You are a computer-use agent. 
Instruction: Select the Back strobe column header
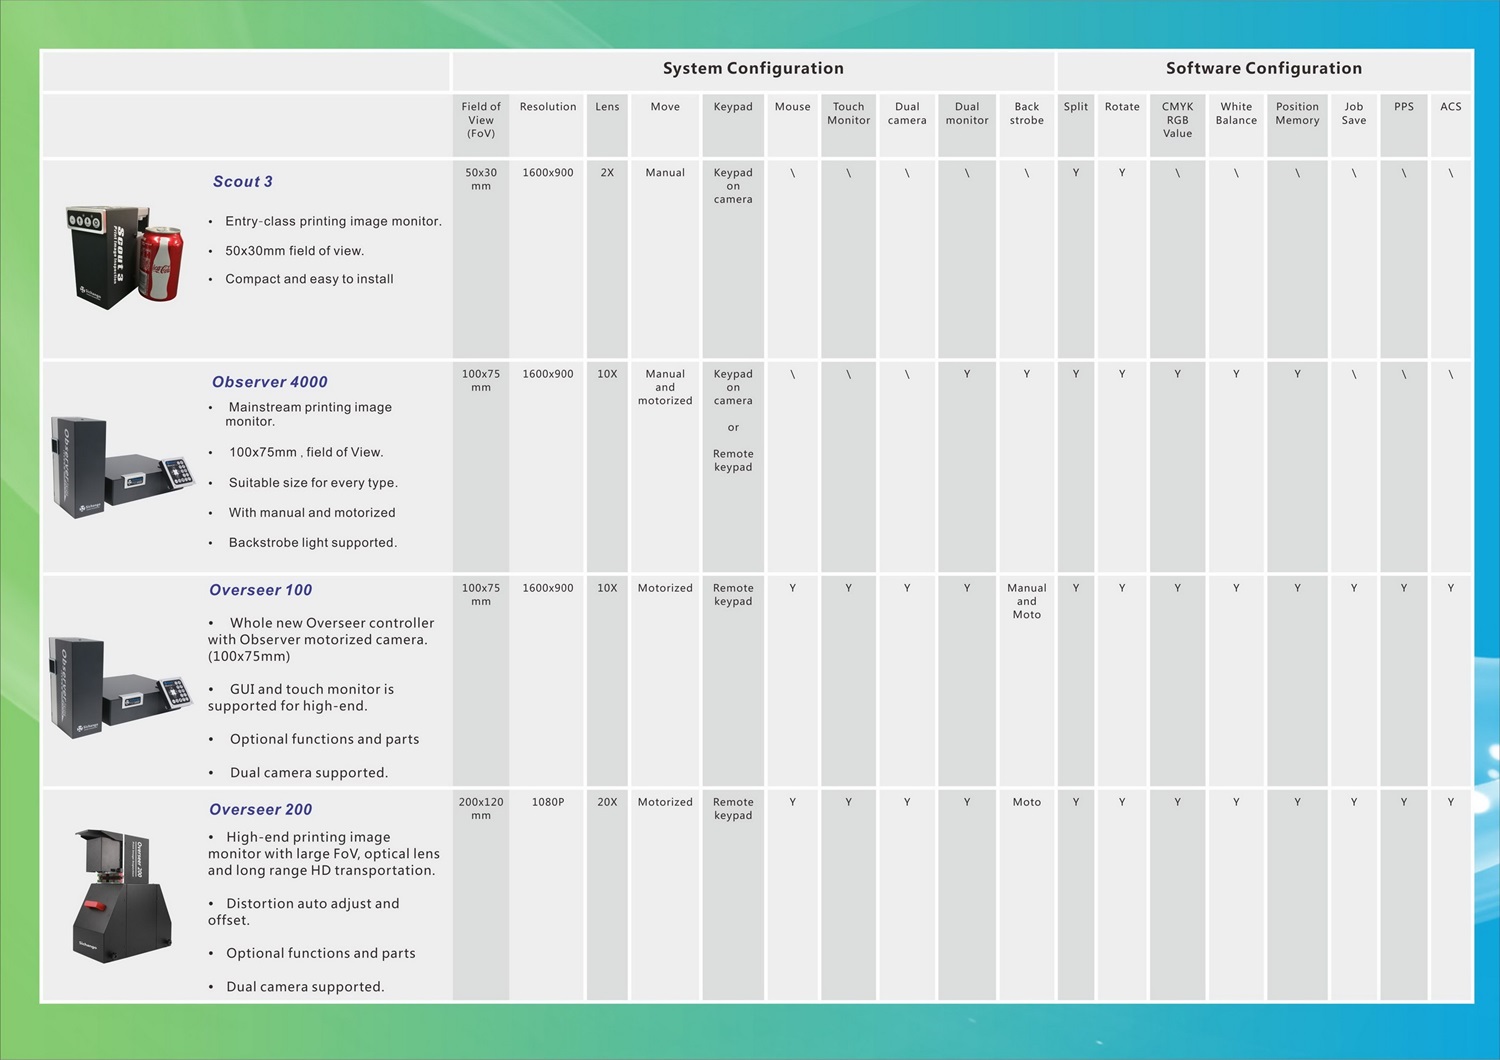(1026, 114)
